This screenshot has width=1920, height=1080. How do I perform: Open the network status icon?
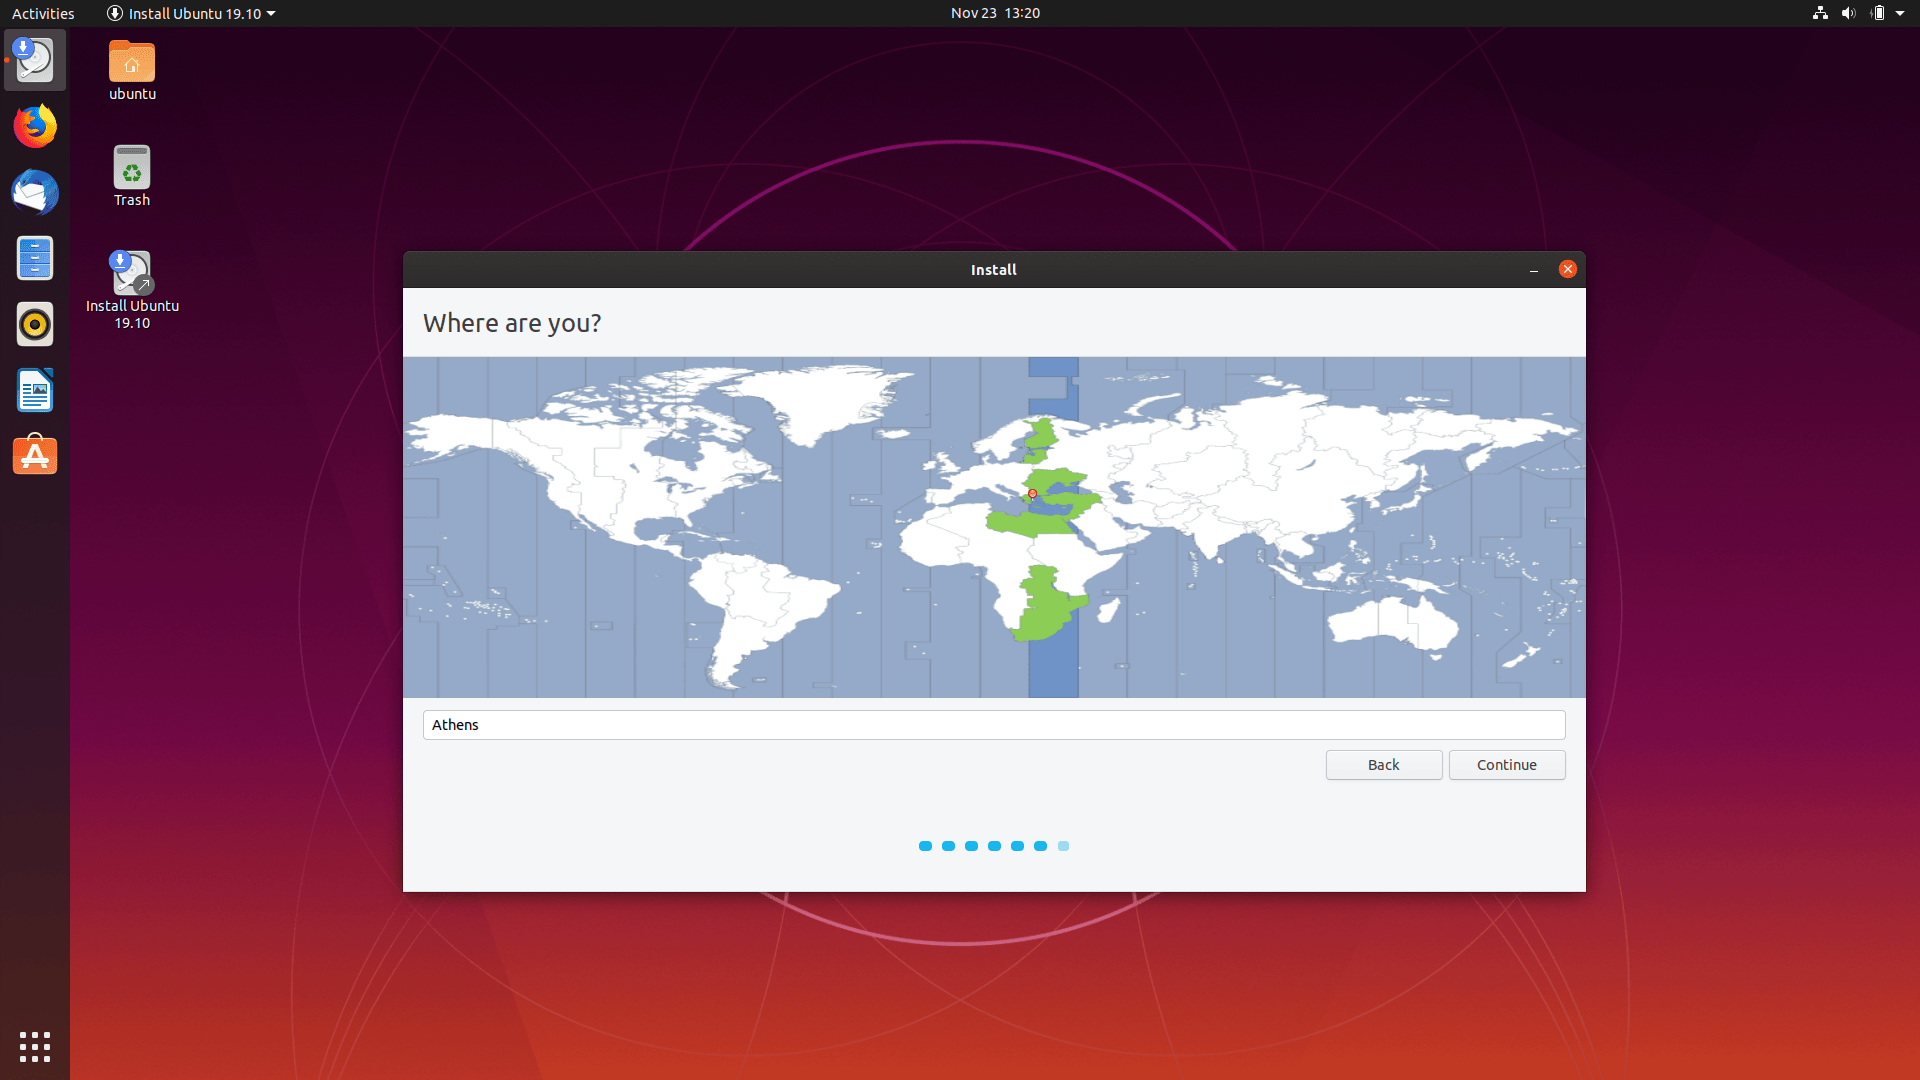[1820, 13]
